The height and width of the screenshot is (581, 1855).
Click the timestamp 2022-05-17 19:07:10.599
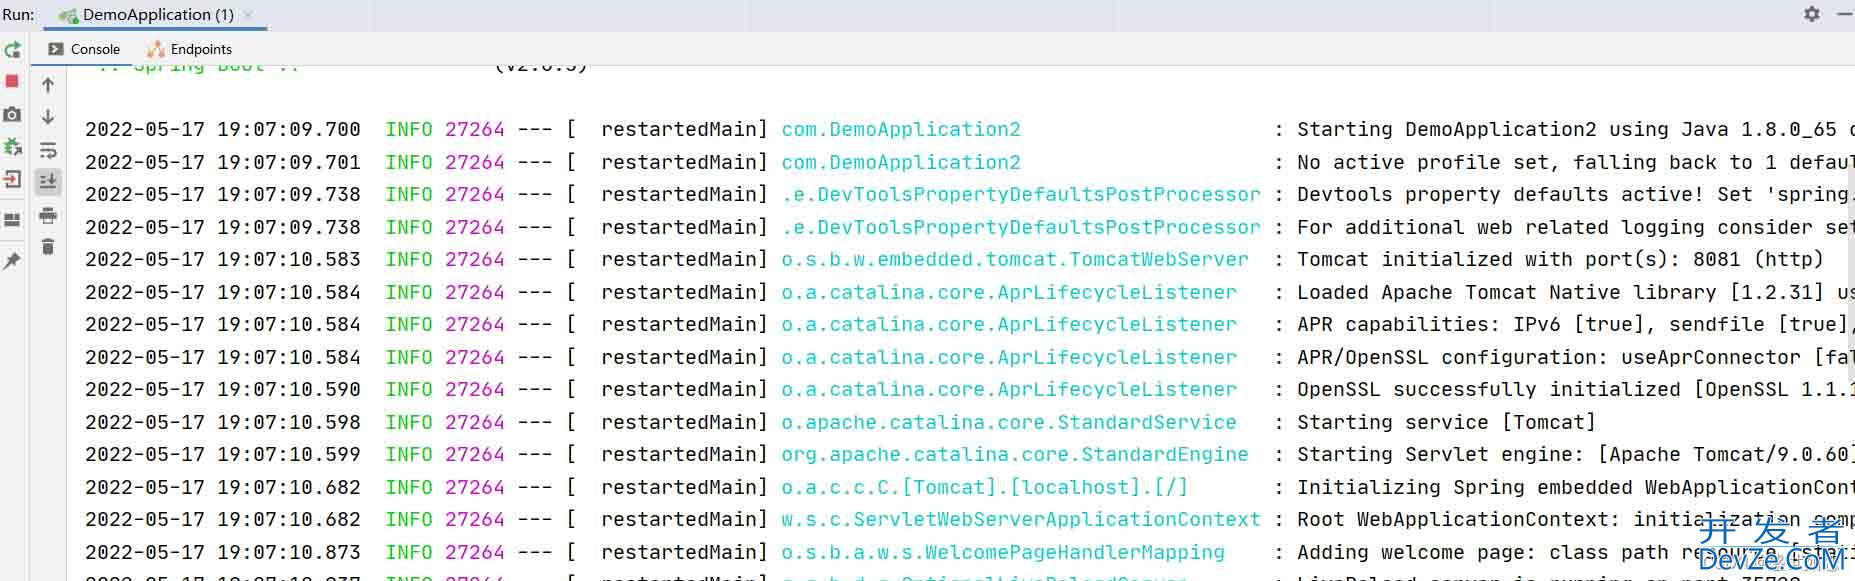[223, 454]
